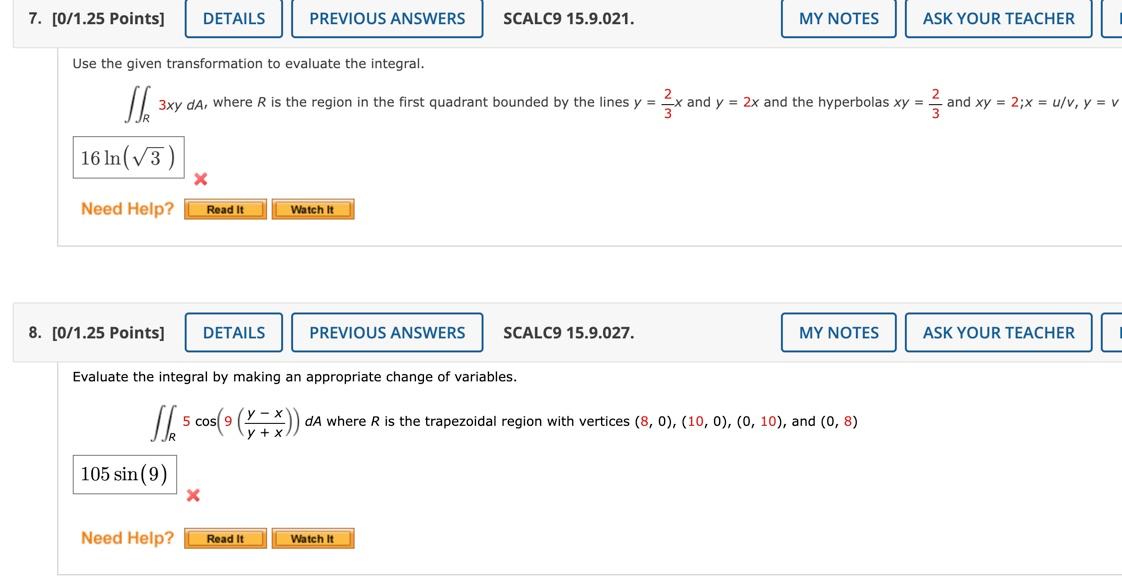Open MY NOTES for question 7
Viewport: 1122px width, 583px height.
[838, 18]
